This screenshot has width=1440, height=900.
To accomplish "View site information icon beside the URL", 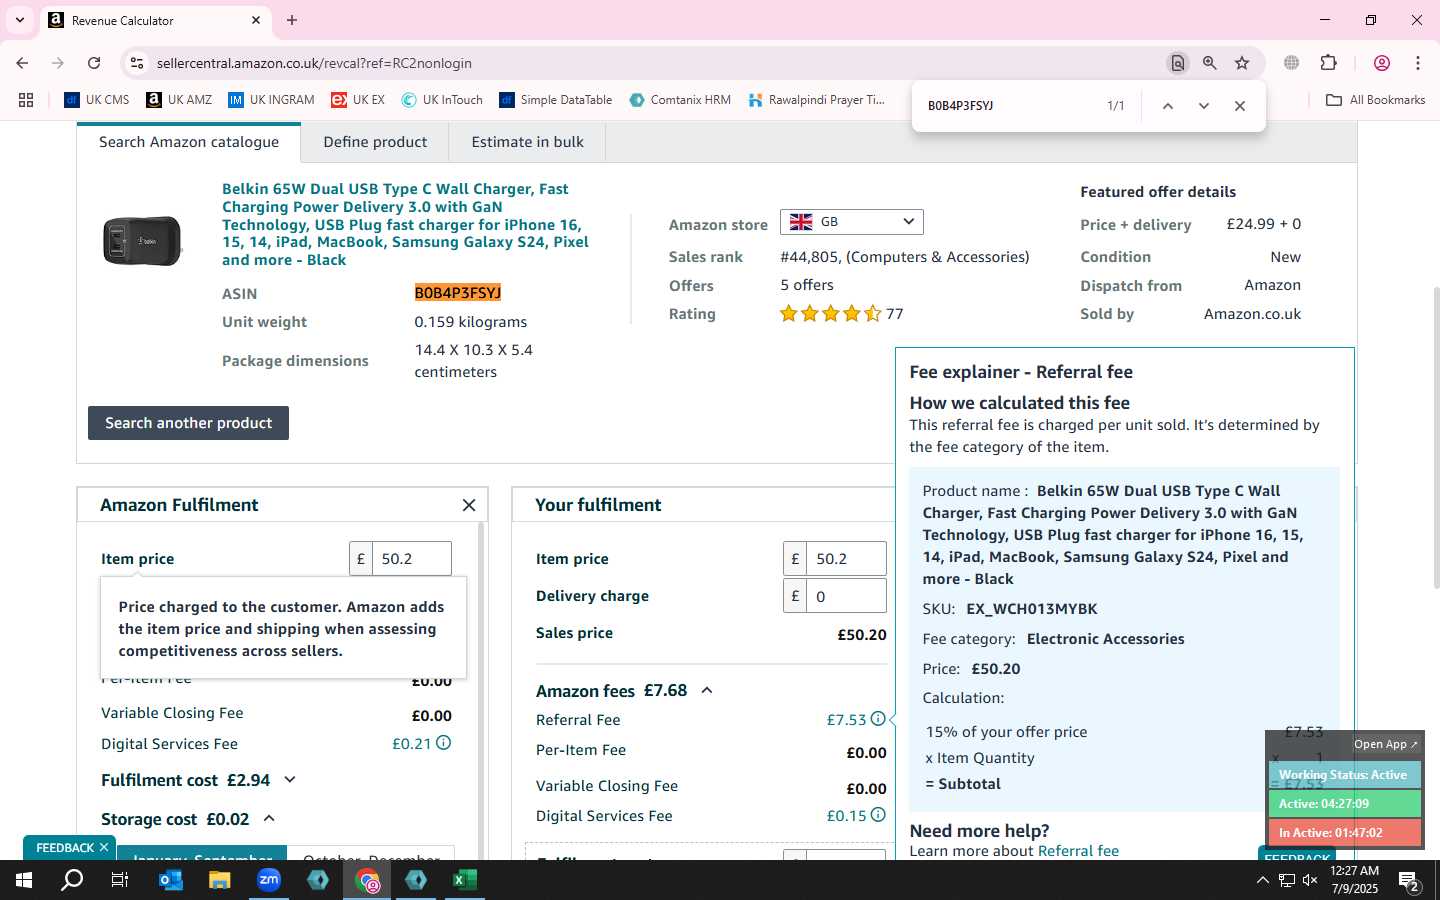I will (x=137, y=63).
